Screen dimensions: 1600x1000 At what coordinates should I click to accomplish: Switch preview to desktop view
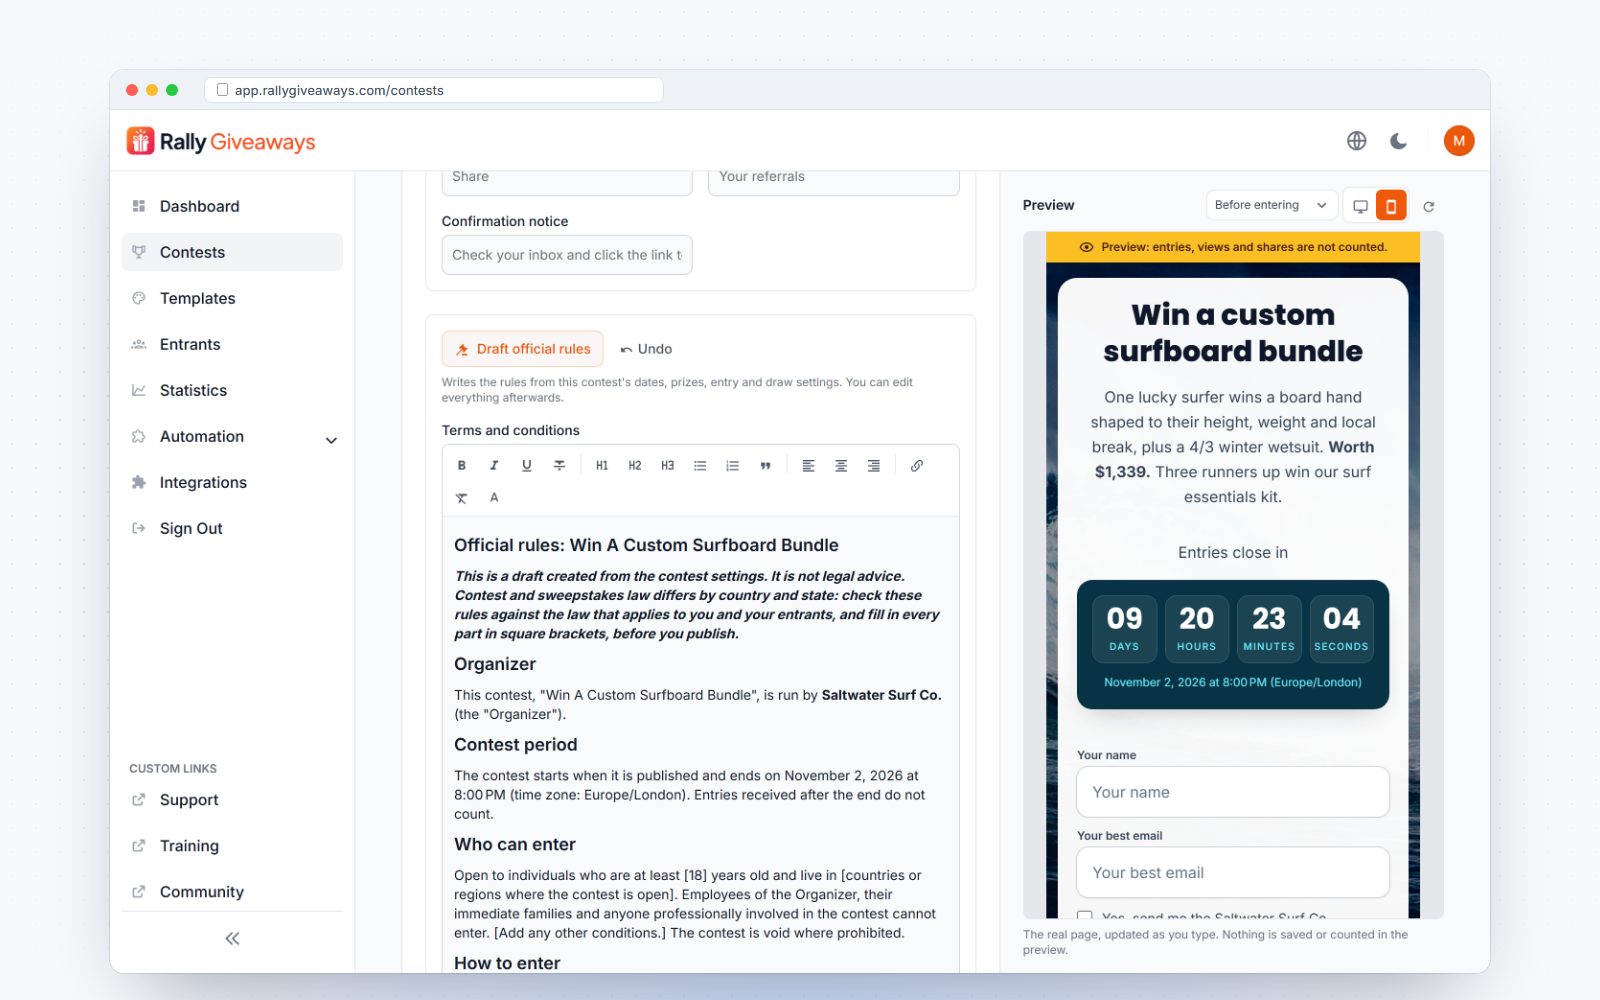[x=1360, y=206]
